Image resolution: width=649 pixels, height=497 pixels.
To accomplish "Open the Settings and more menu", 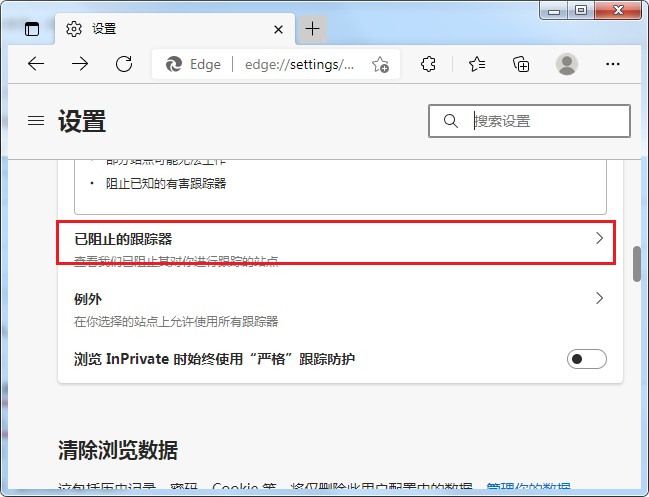I will pos(613,64).
